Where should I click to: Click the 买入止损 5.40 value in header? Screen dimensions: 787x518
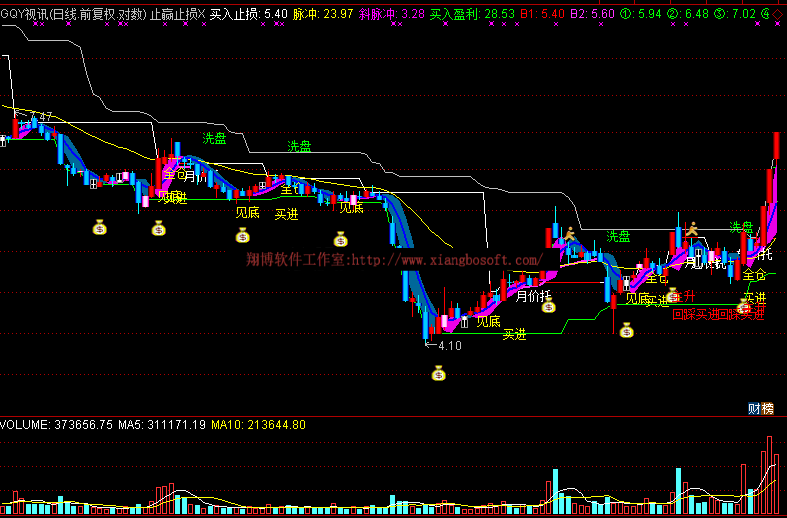coord(248,14)
